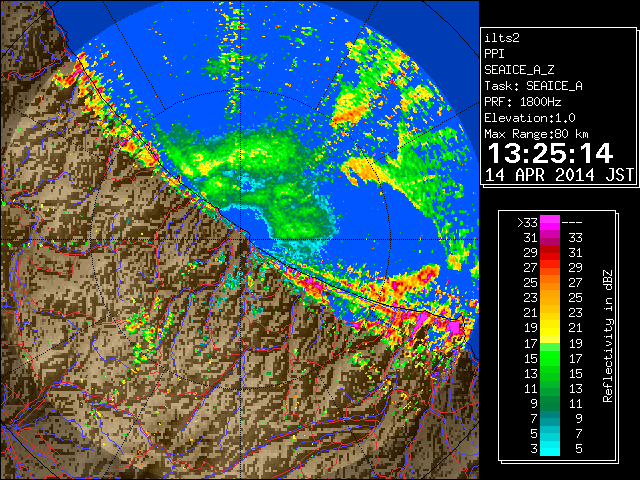Pick the bright green 15–17 dBZ swatch
This screenshot has width=640, height=480.
(550, 358)
